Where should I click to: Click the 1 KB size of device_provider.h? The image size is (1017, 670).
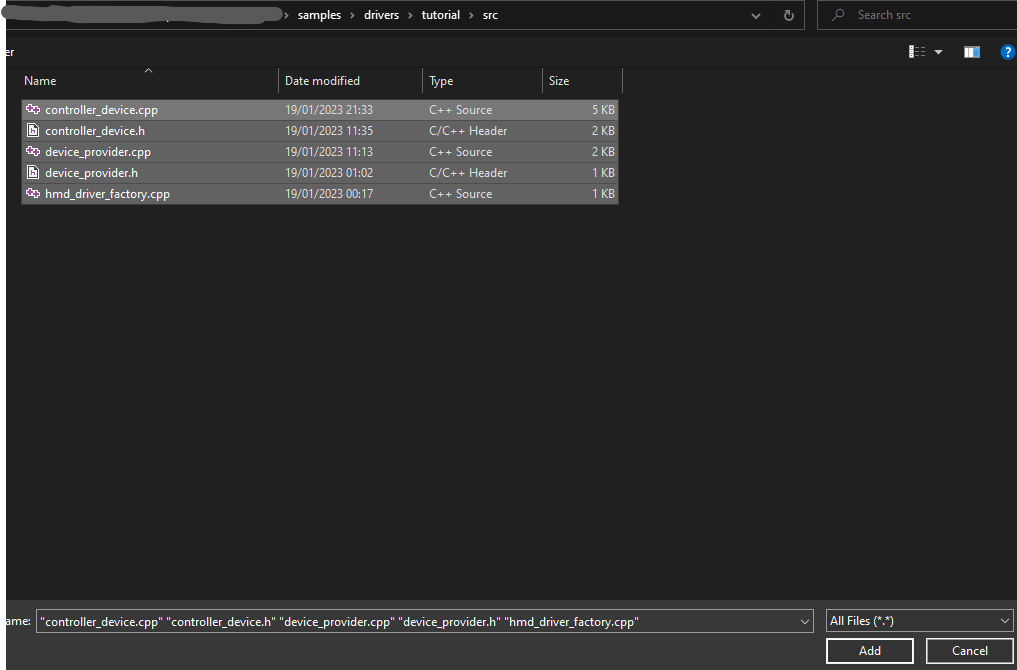[603, 173]
